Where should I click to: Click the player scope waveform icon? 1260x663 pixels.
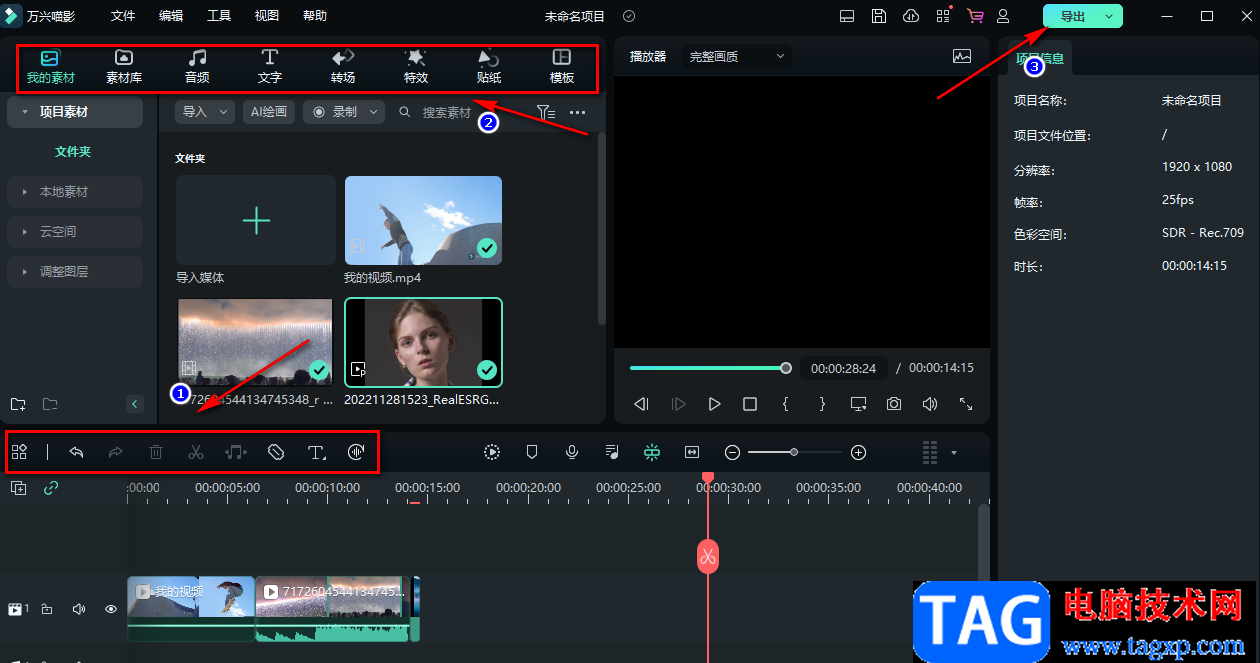coord(962,57)
